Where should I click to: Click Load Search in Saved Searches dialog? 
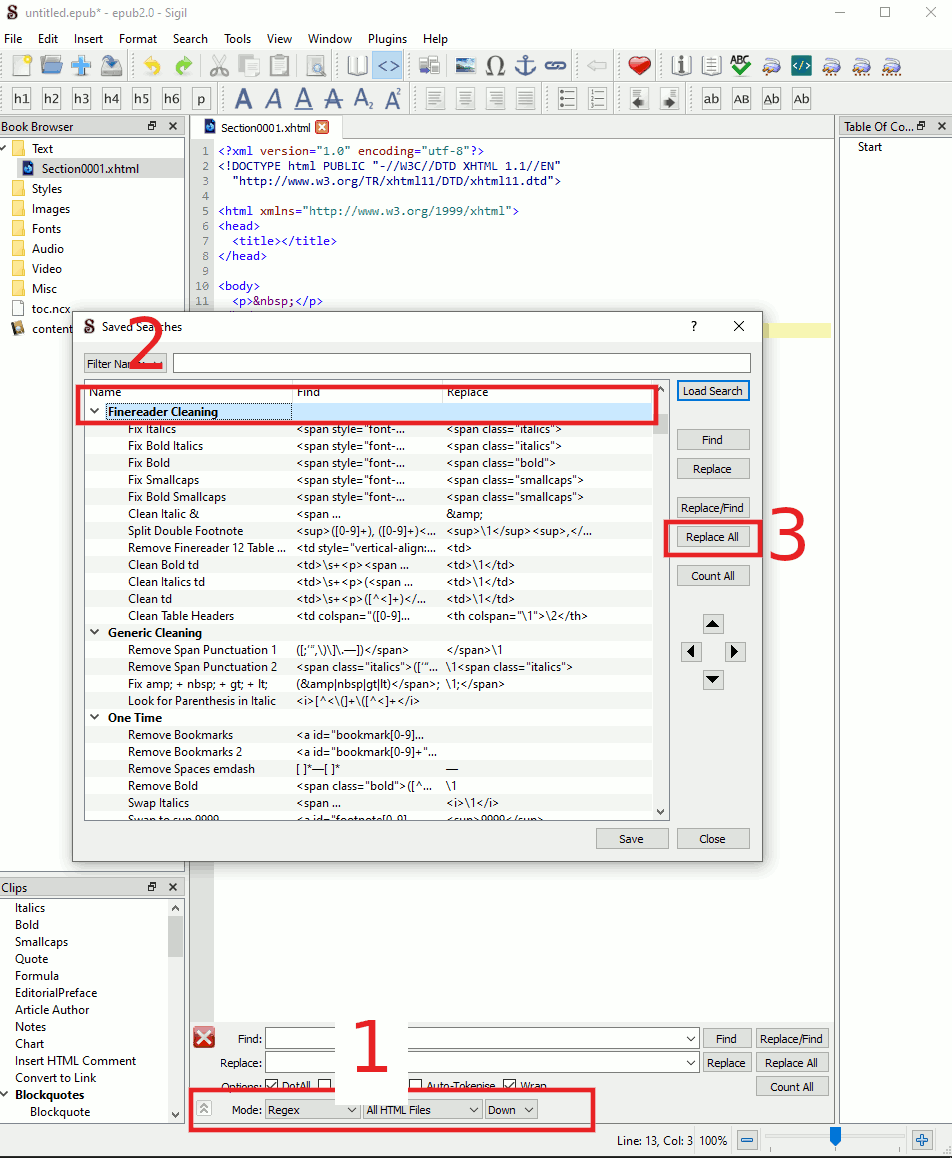point(713,391)
